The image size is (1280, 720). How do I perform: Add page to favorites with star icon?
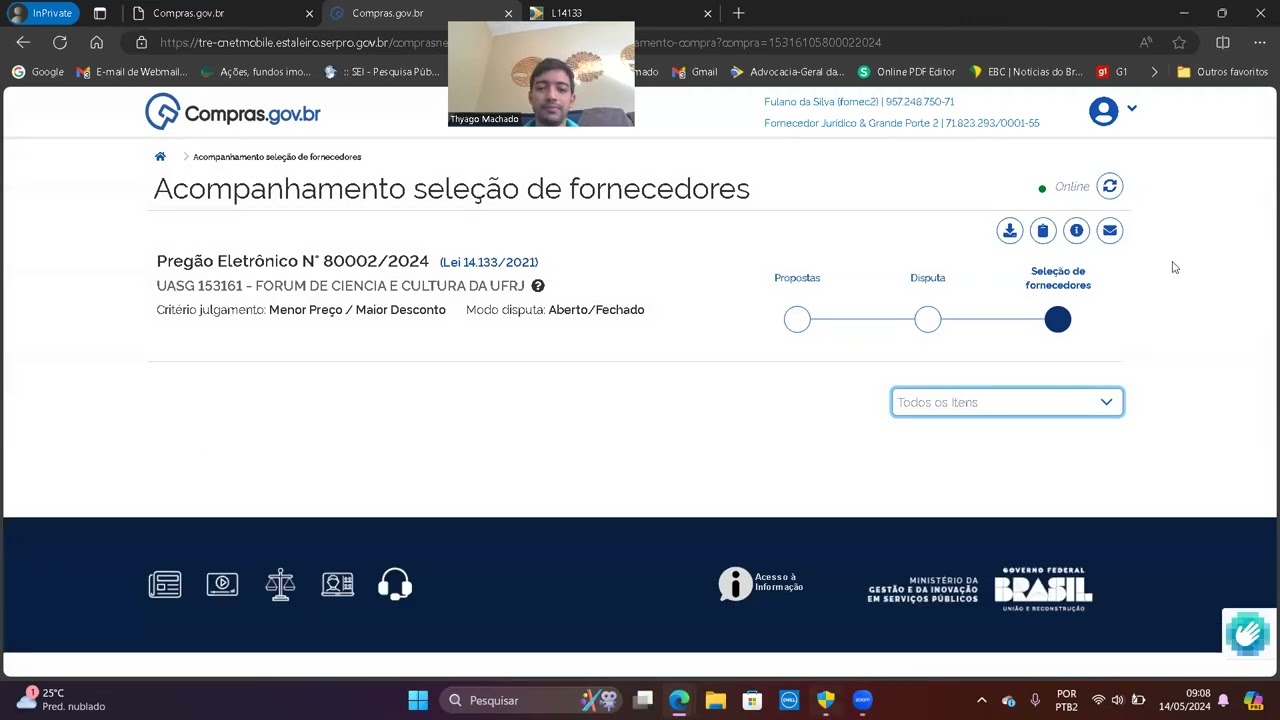(1179, 43)
